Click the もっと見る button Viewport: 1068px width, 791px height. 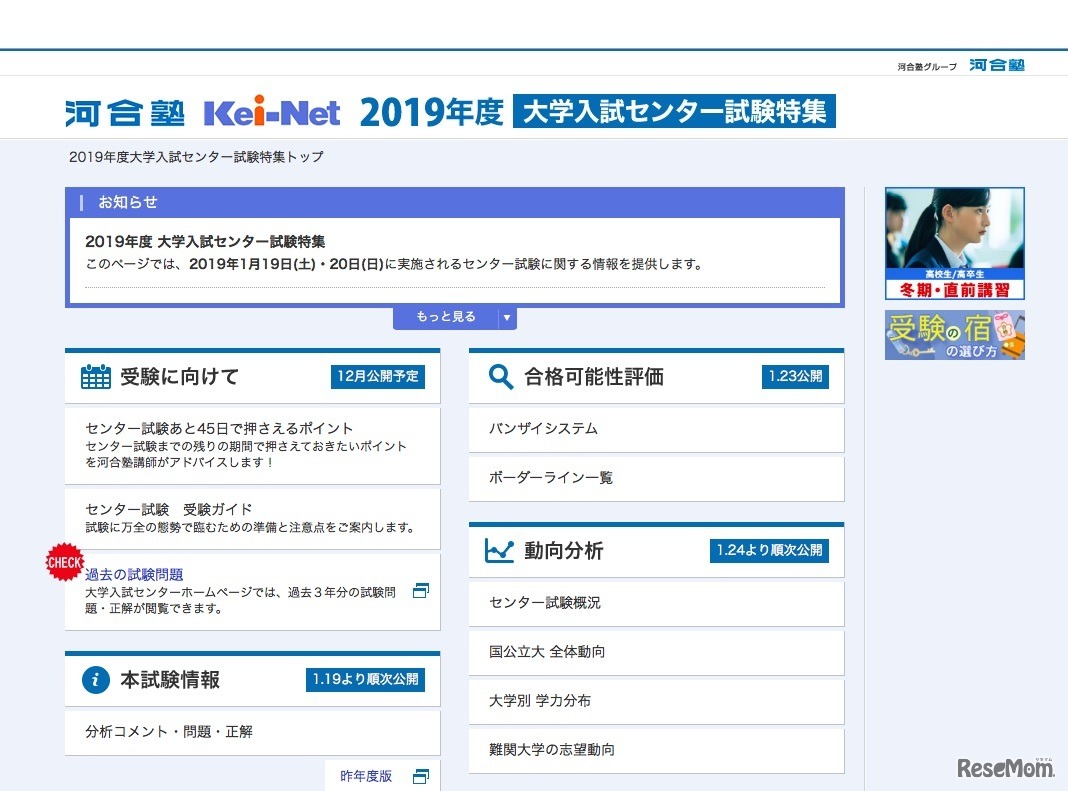coord(446,318)
